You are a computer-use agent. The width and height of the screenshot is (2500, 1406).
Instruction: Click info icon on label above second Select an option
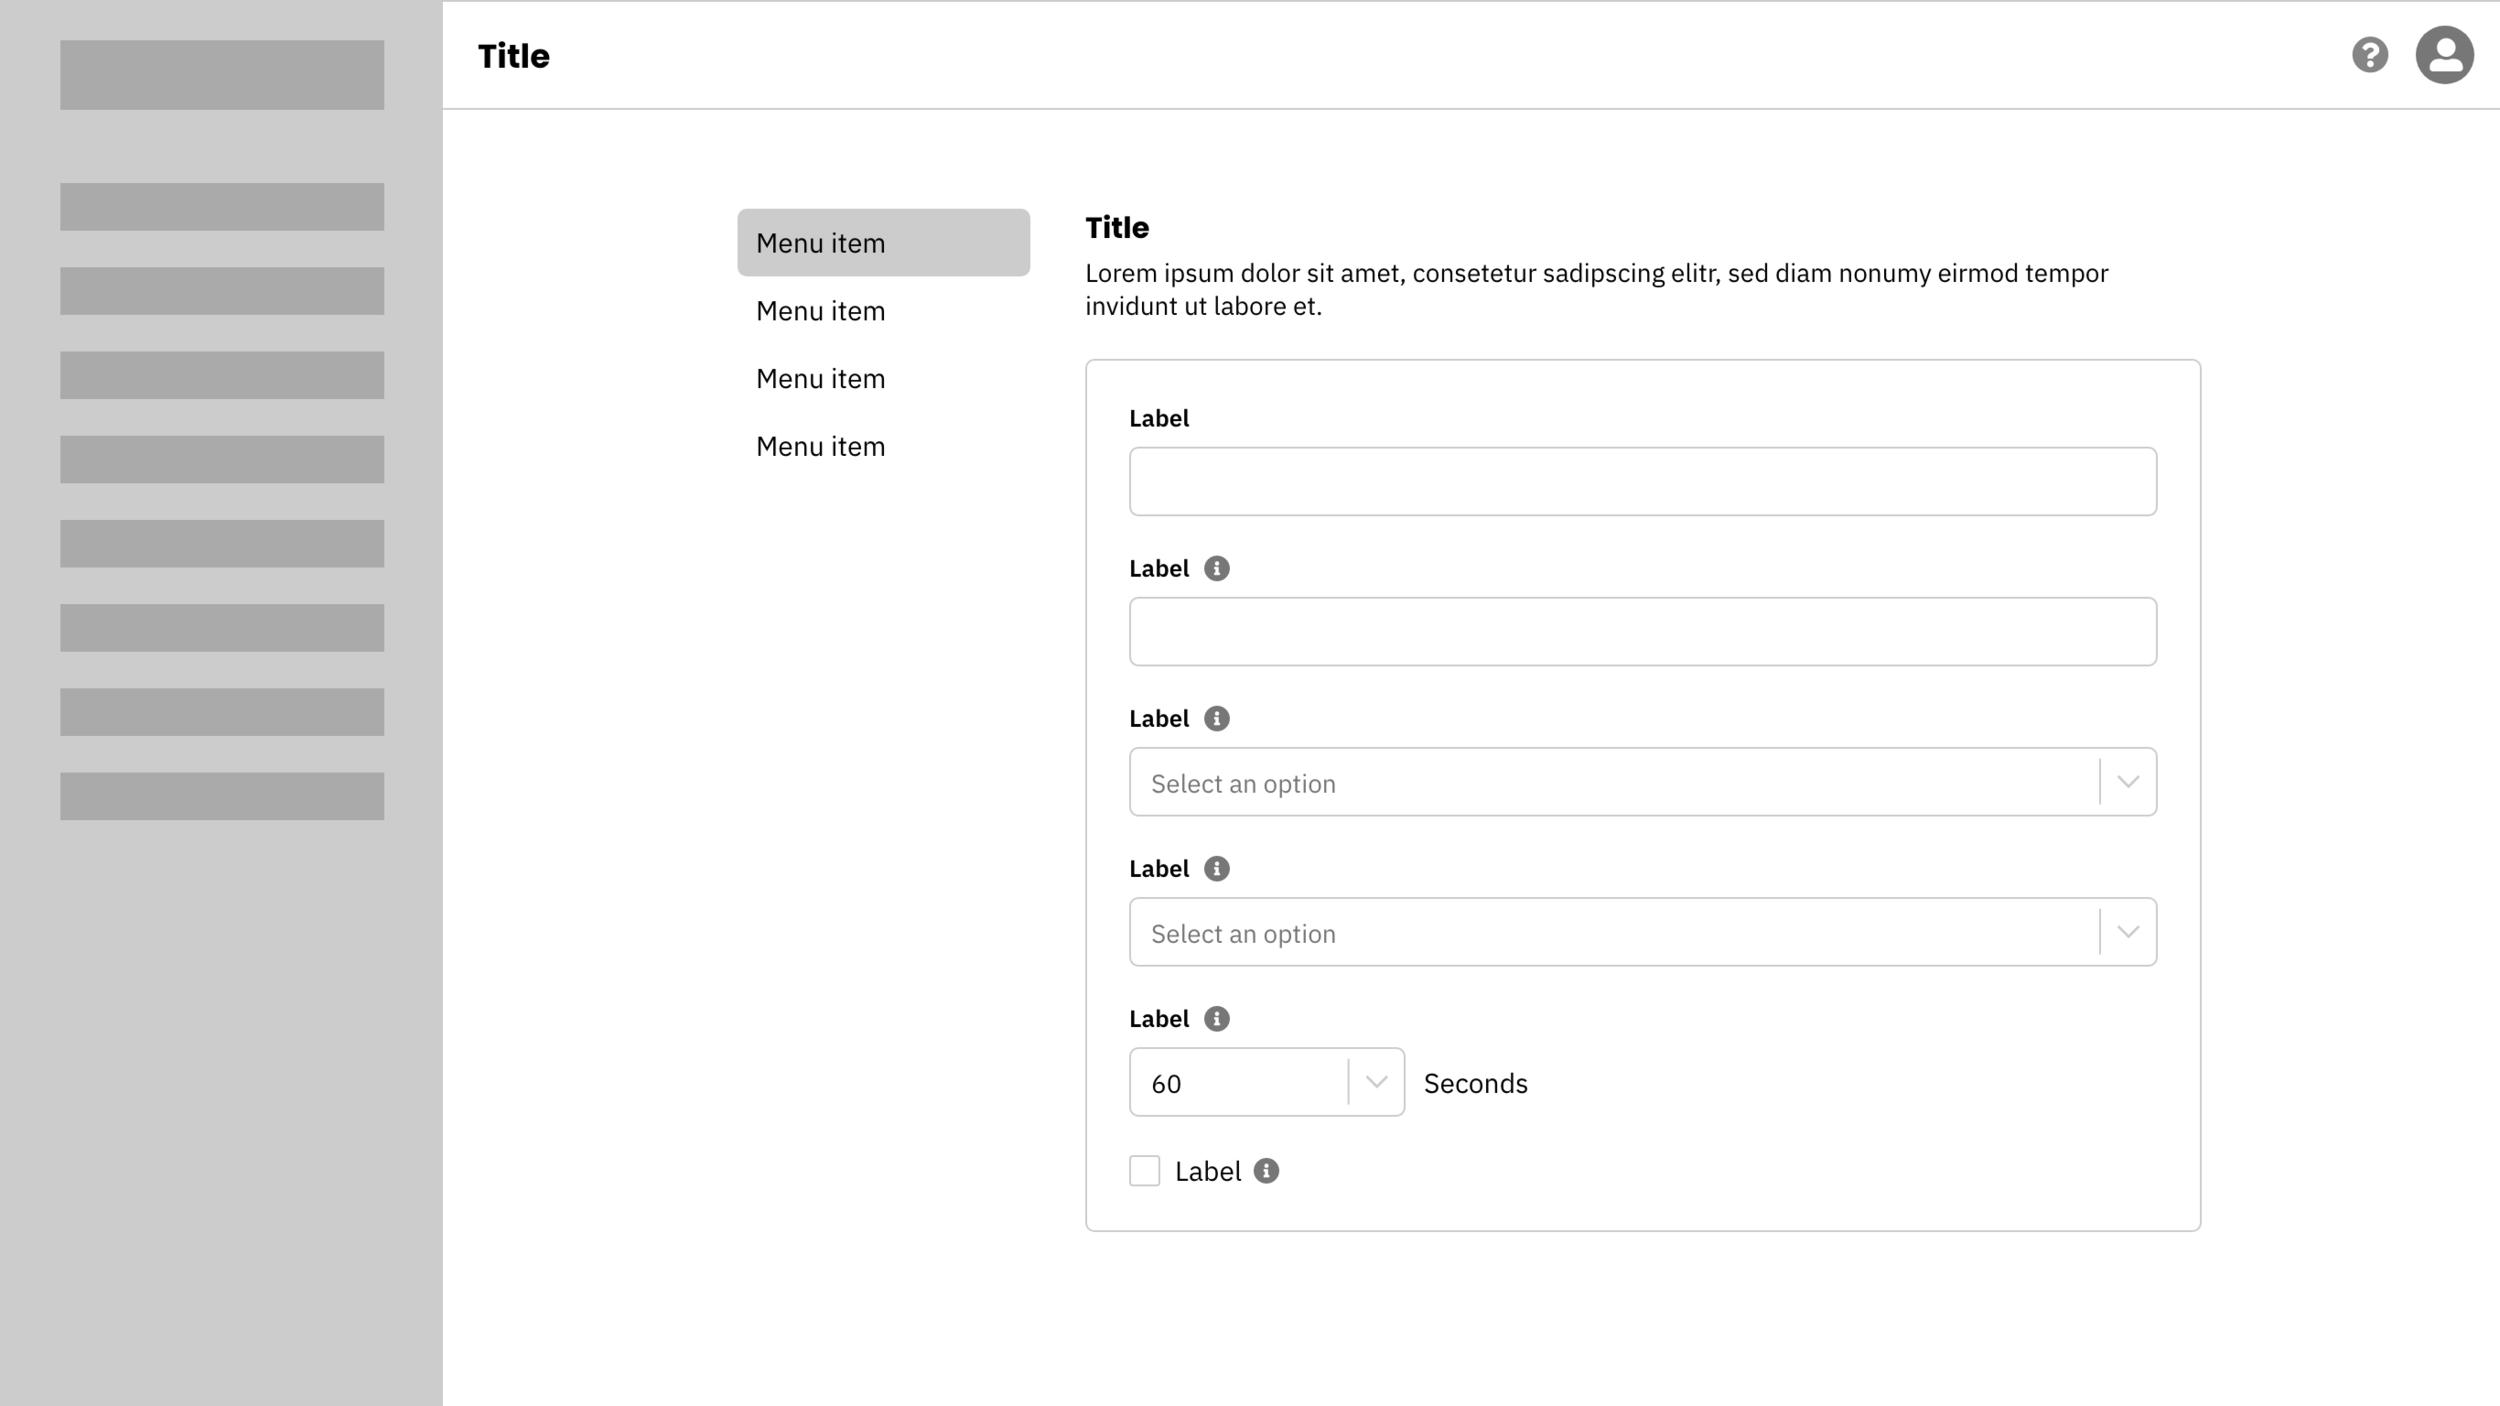pos(1216,869)
